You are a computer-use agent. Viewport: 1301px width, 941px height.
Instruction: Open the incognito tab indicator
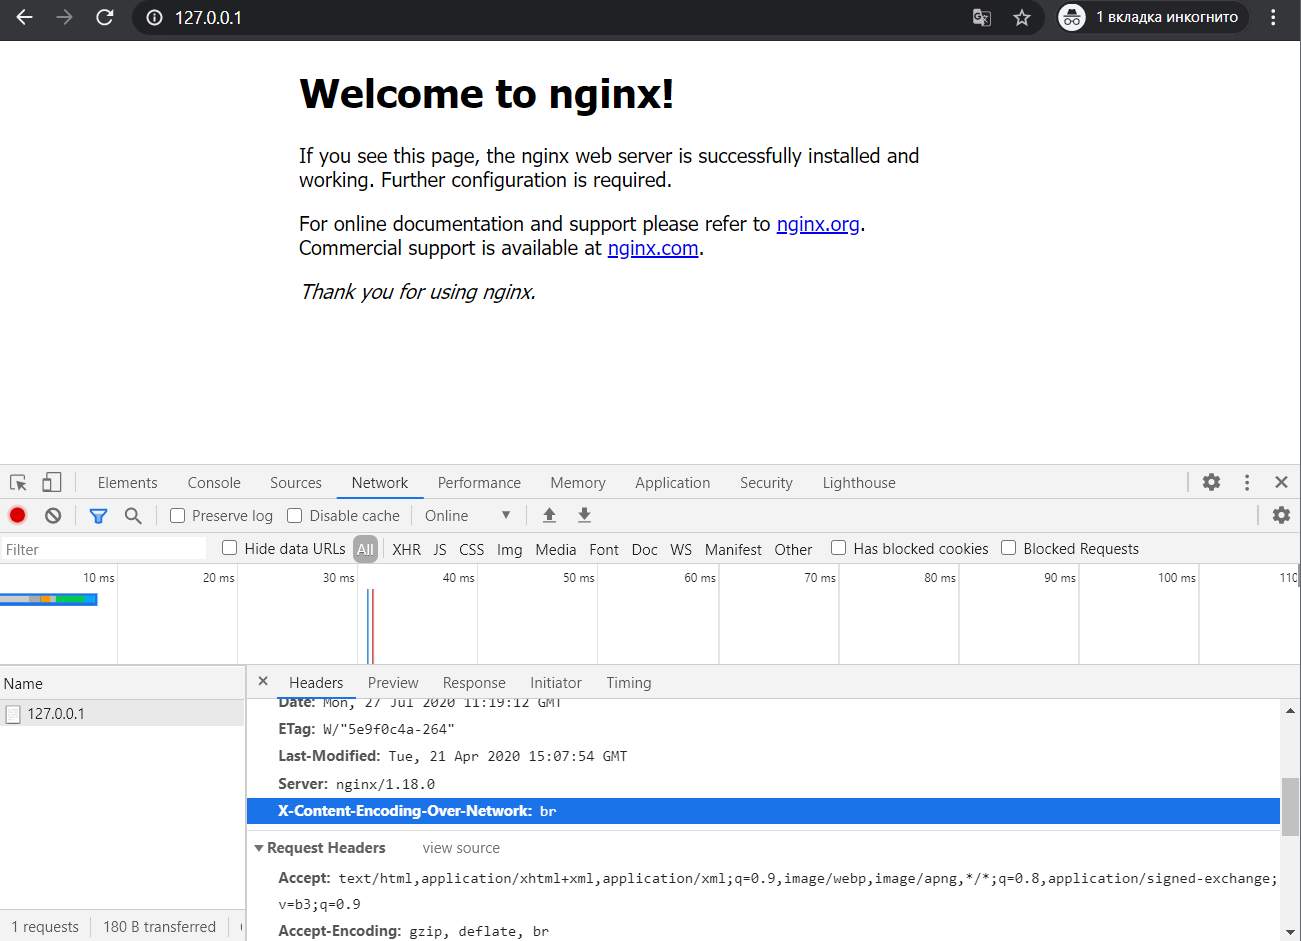[x=1153, y=17]
